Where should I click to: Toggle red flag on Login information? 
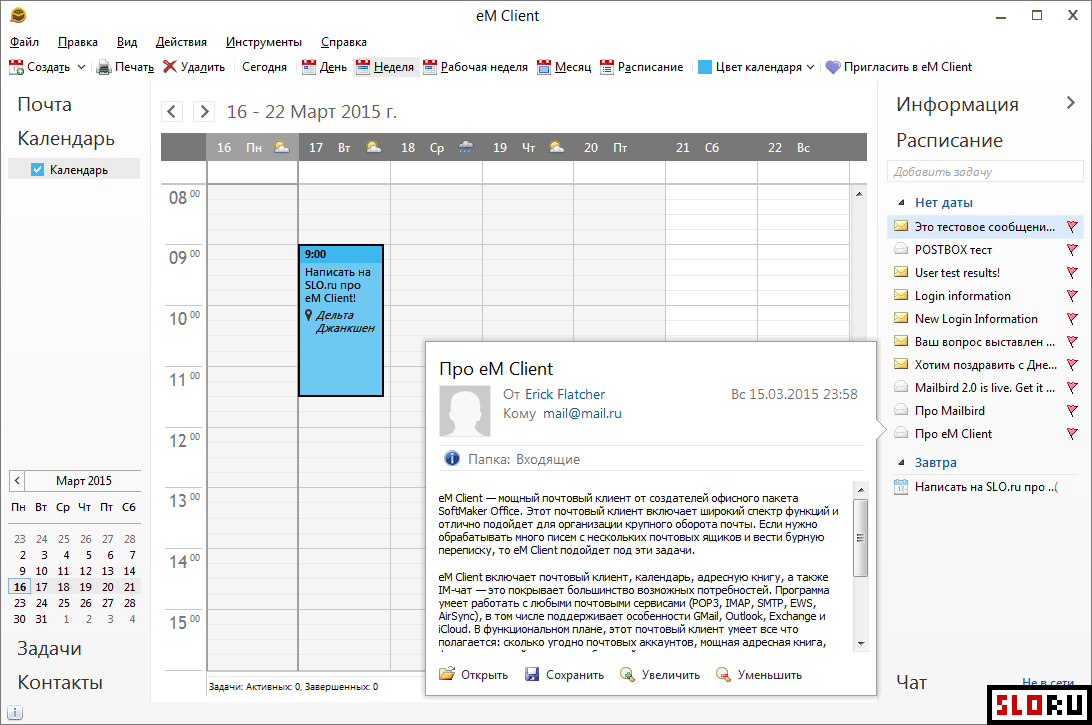click(1072, 295)
